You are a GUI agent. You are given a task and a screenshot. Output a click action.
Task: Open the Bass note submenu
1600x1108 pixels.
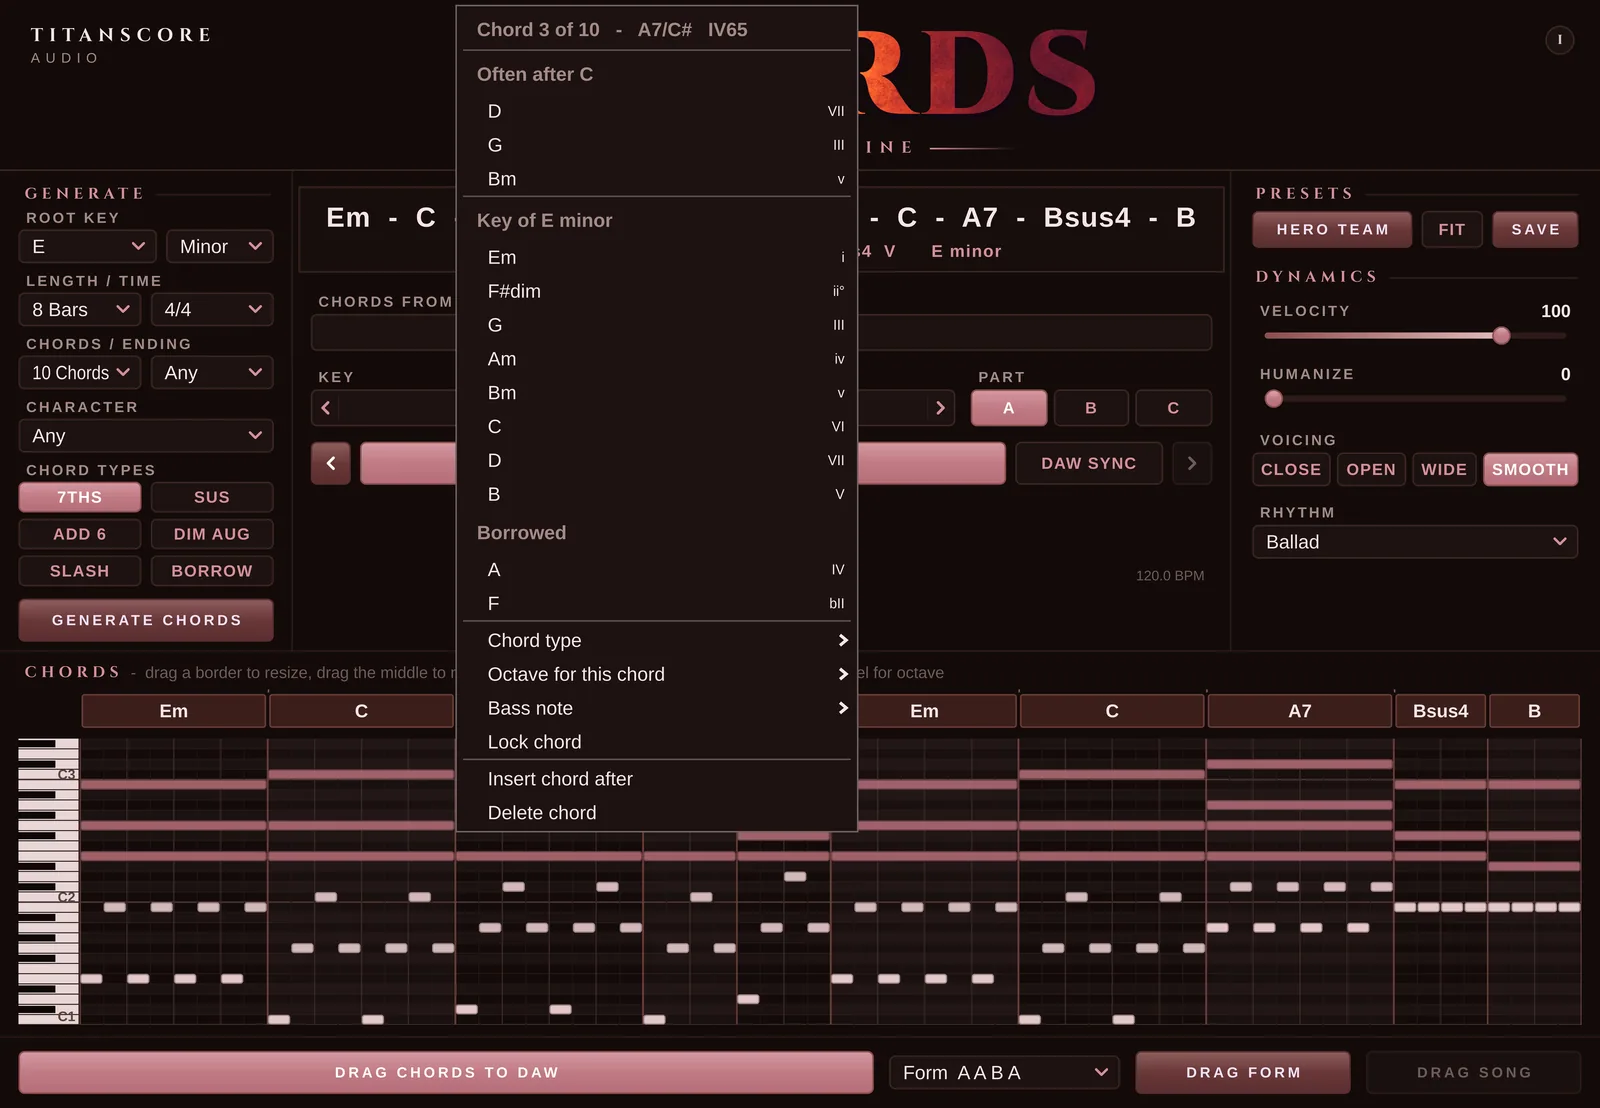point(657,708)
